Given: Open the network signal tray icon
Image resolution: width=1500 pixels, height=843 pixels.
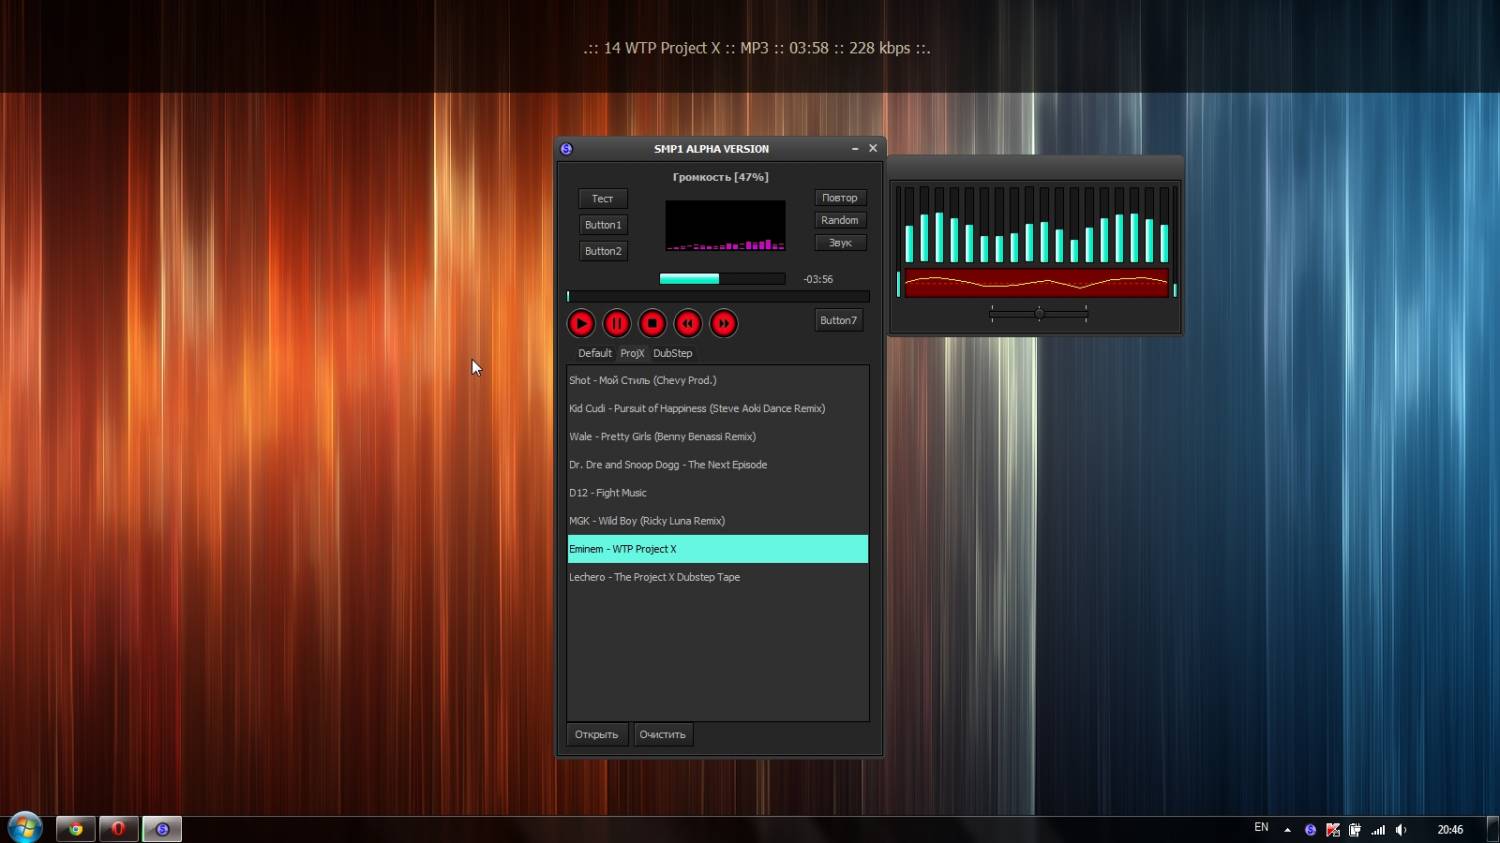Looking at the screenshot, I should [1378, 830].
